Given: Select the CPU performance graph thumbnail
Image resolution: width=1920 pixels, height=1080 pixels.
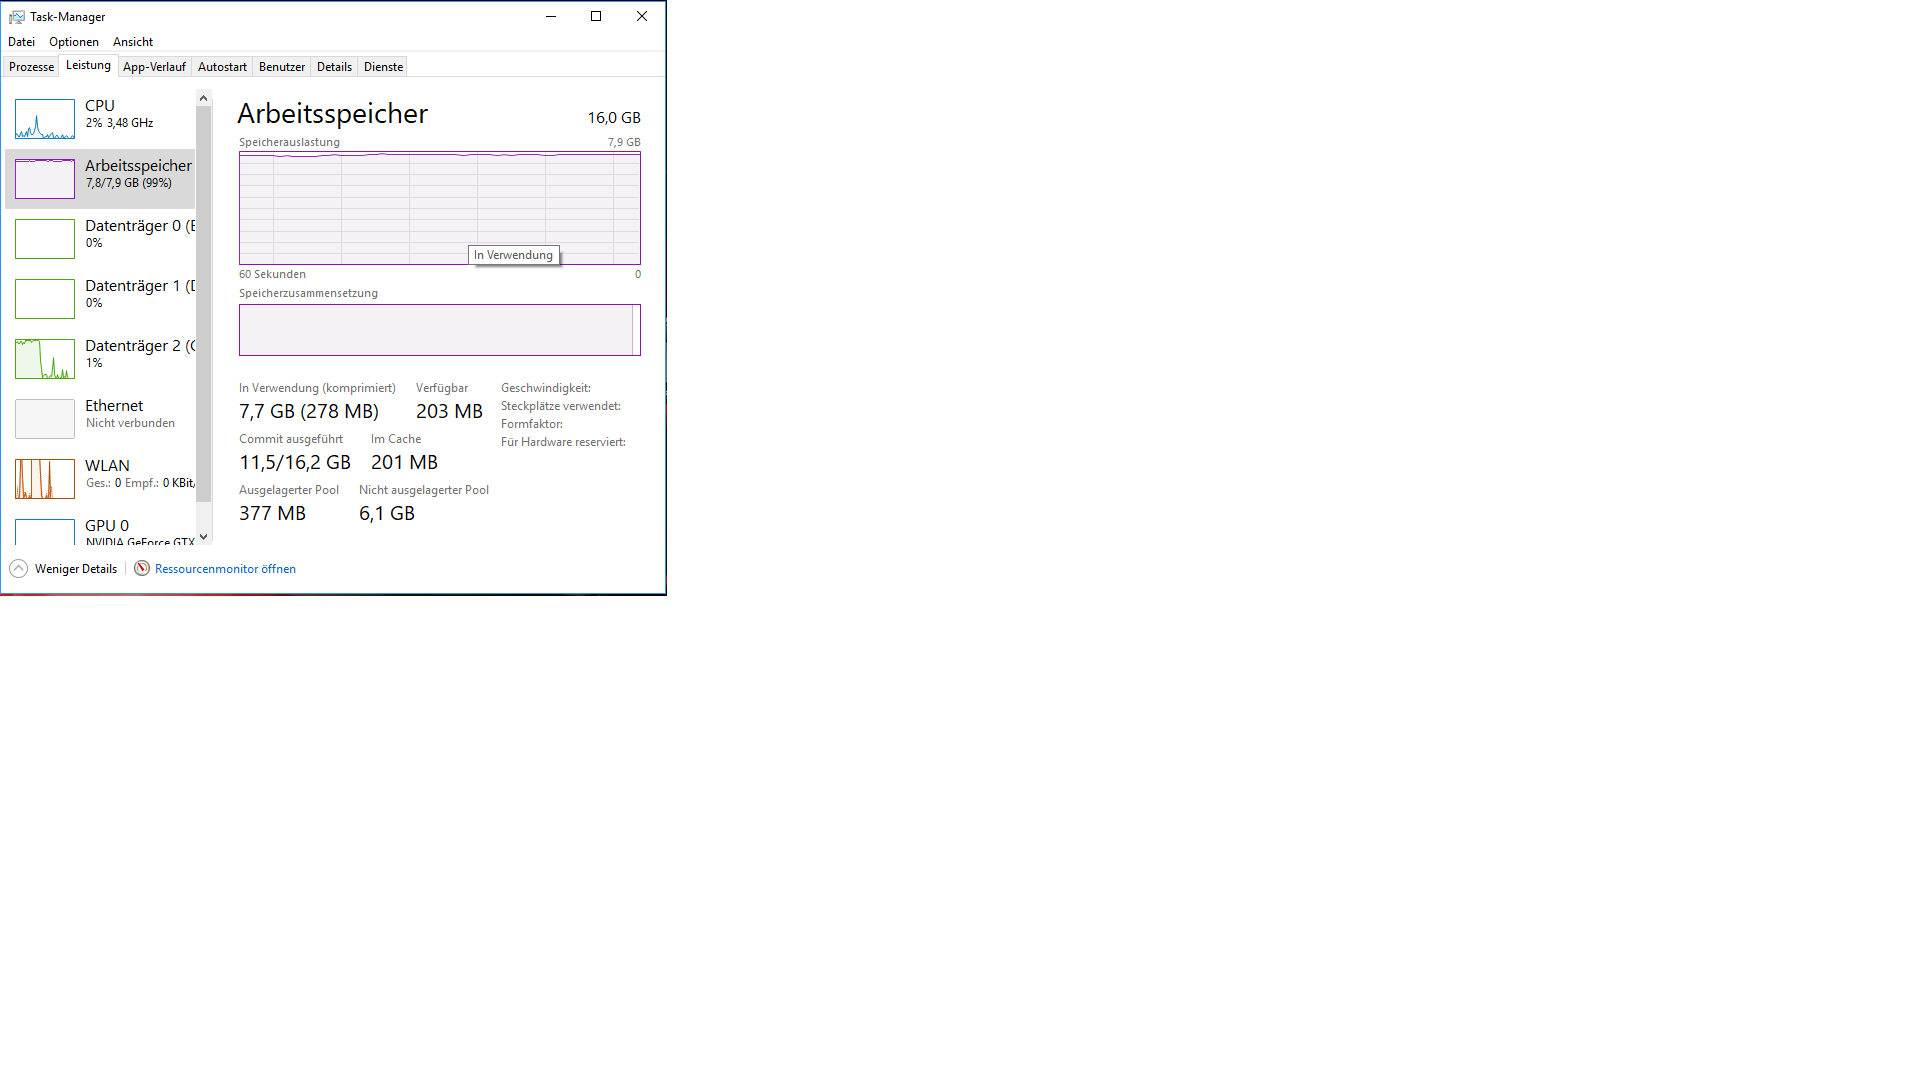Looking at the screenshot, I should click(x=45, y=119).
